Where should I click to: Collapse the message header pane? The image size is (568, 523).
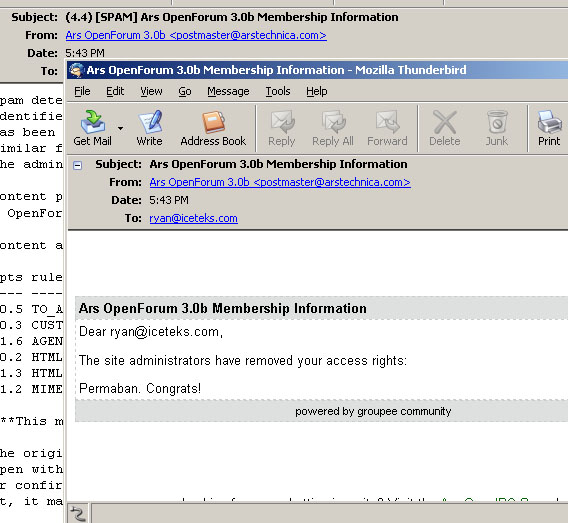pyautogui.click(x=78, y=166)
